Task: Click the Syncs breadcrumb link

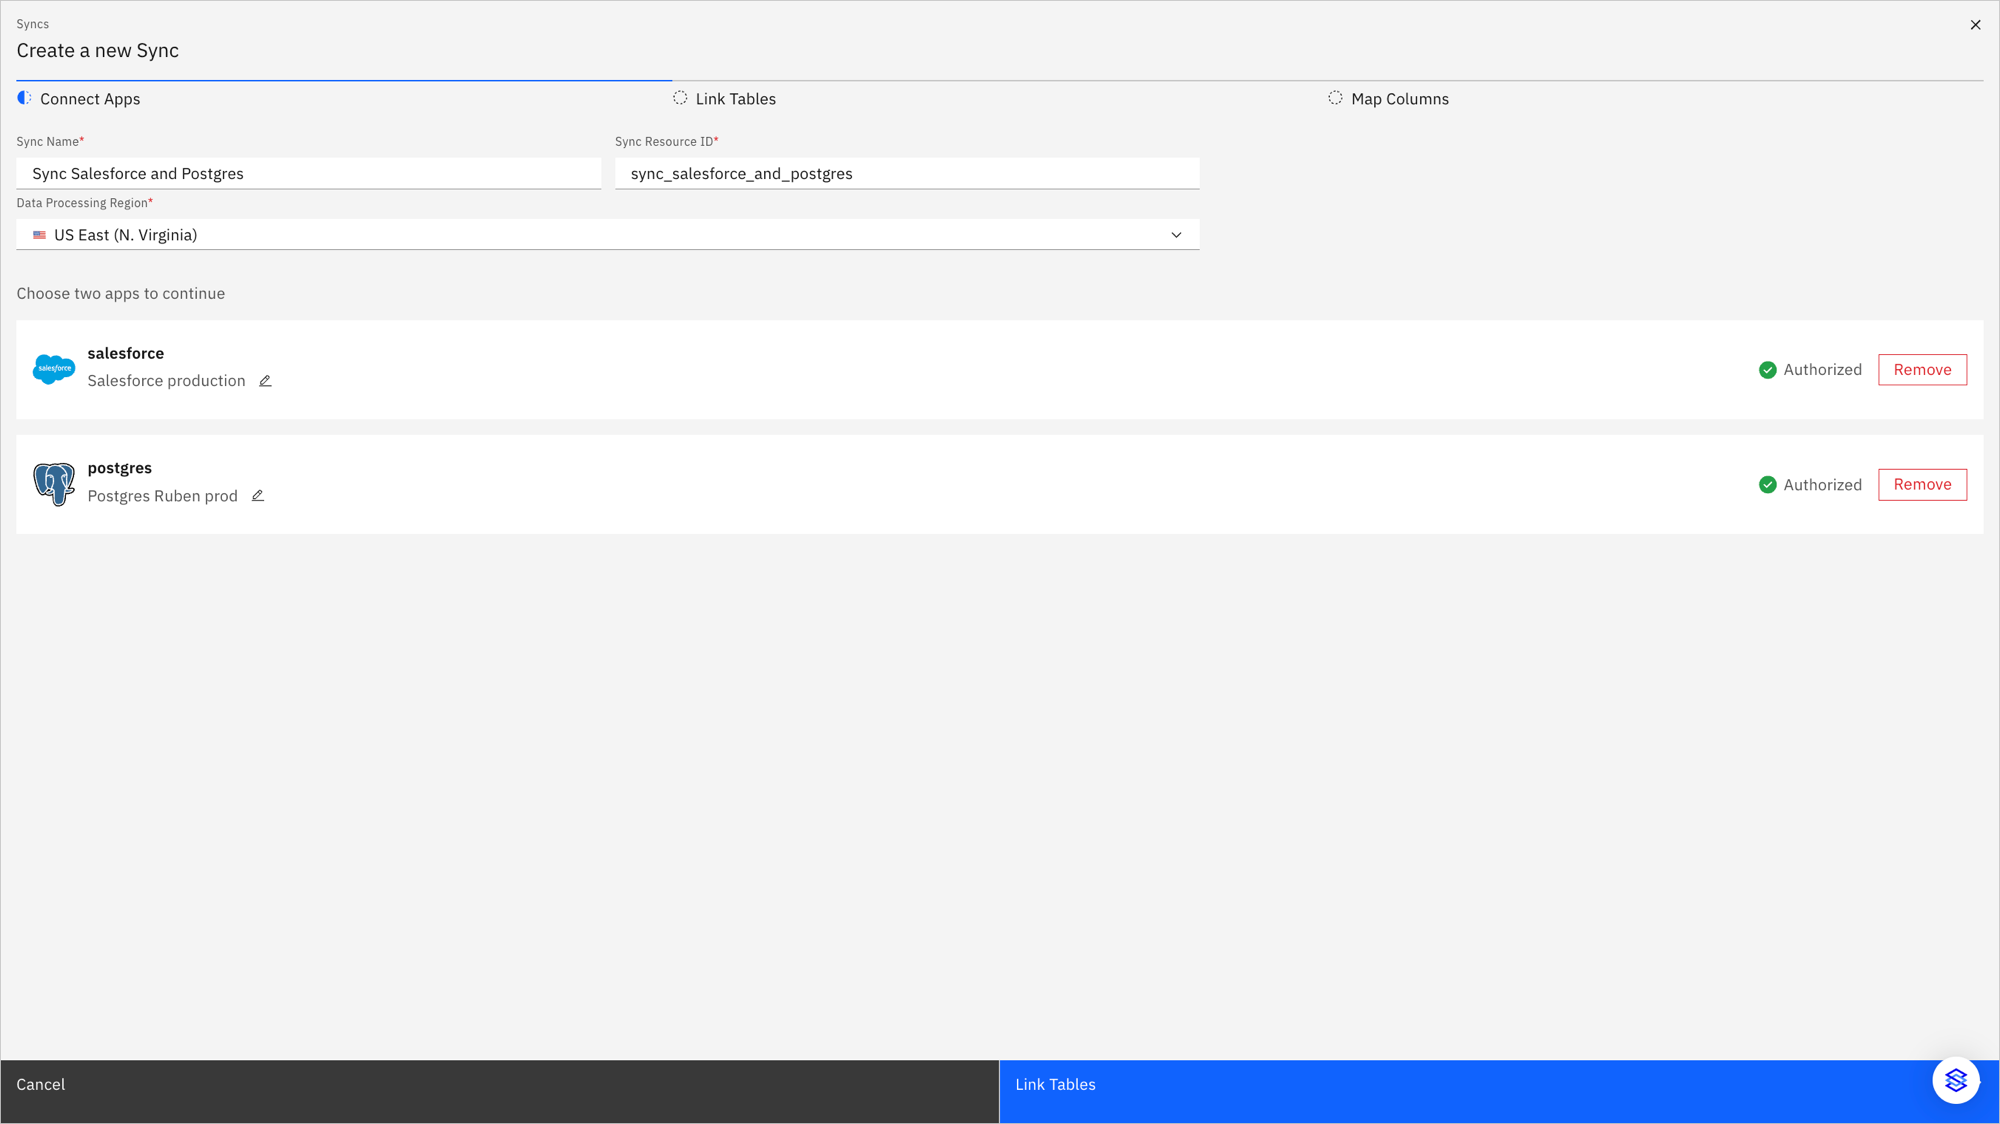Action: (x=33, y=24)
